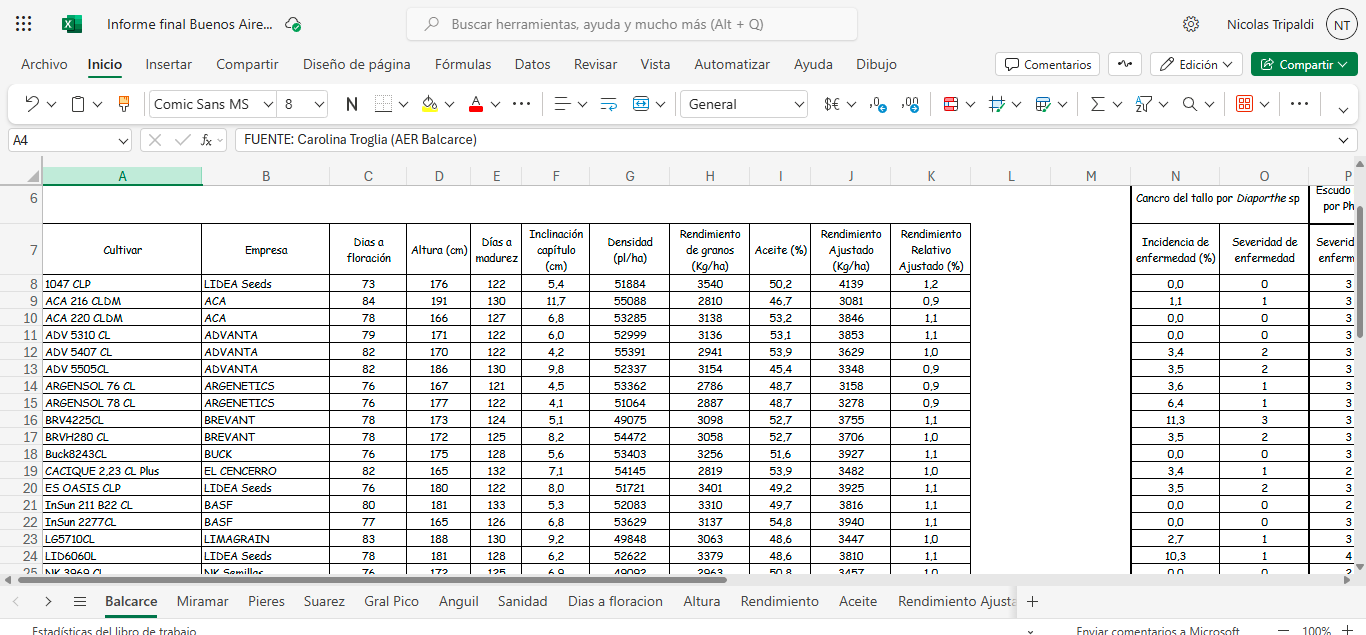Apply cell borders

pyautogui.click(x=384, y=104)
